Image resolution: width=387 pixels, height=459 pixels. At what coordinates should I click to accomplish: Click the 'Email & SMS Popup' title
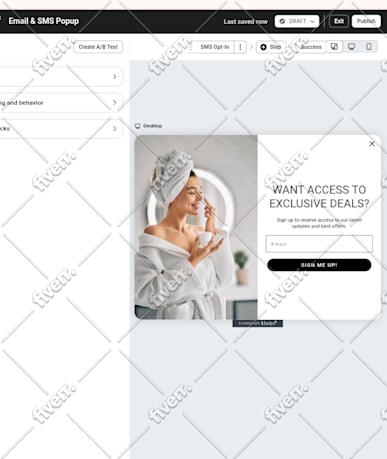(44, 21)
